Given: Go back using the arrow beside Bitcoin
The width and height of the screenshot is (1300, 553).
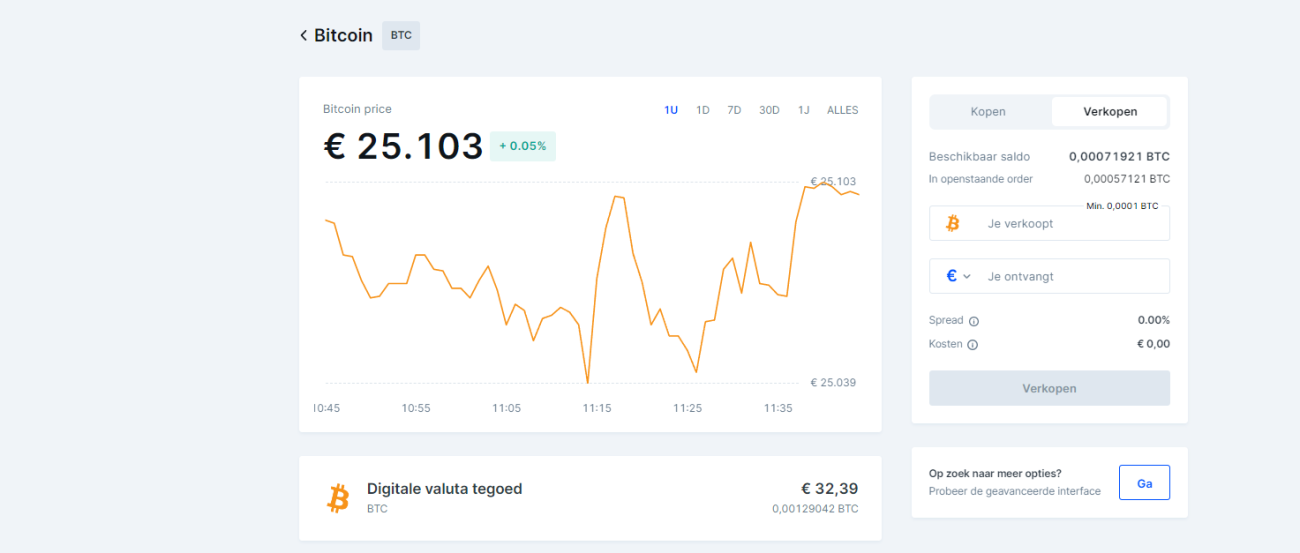Looking at the screenshot, I should 304,36.
